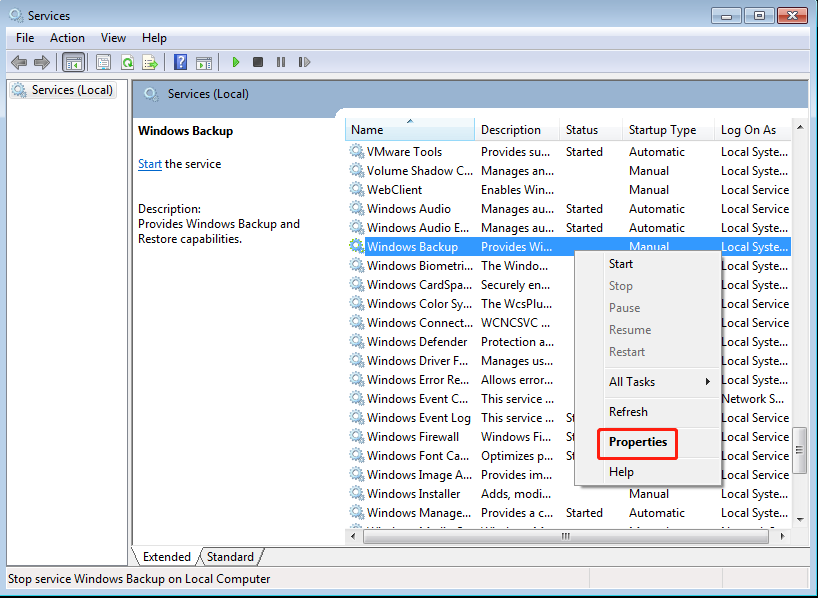Click the Forward arrow toolbar icon
The height and width of the screenshot is (598, 818).
[42, 63]
